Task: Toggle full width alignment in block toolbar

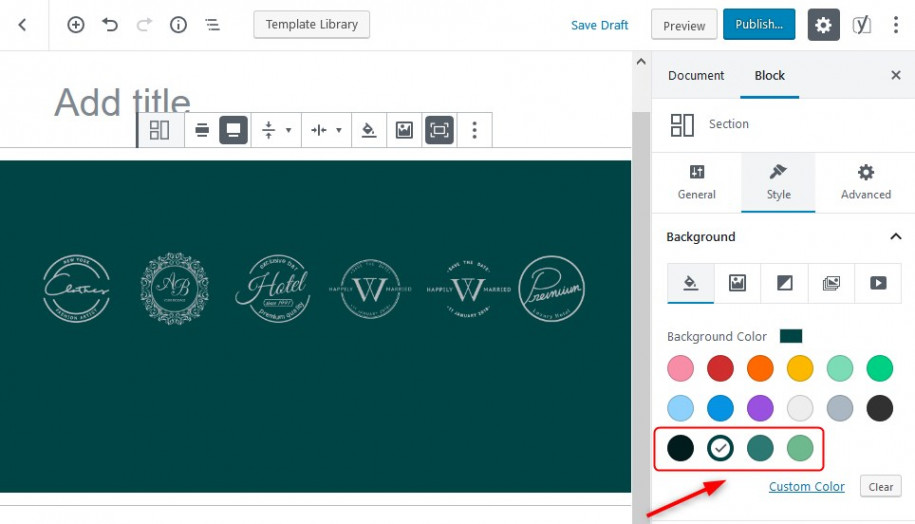Action: [x=233, y=130]
